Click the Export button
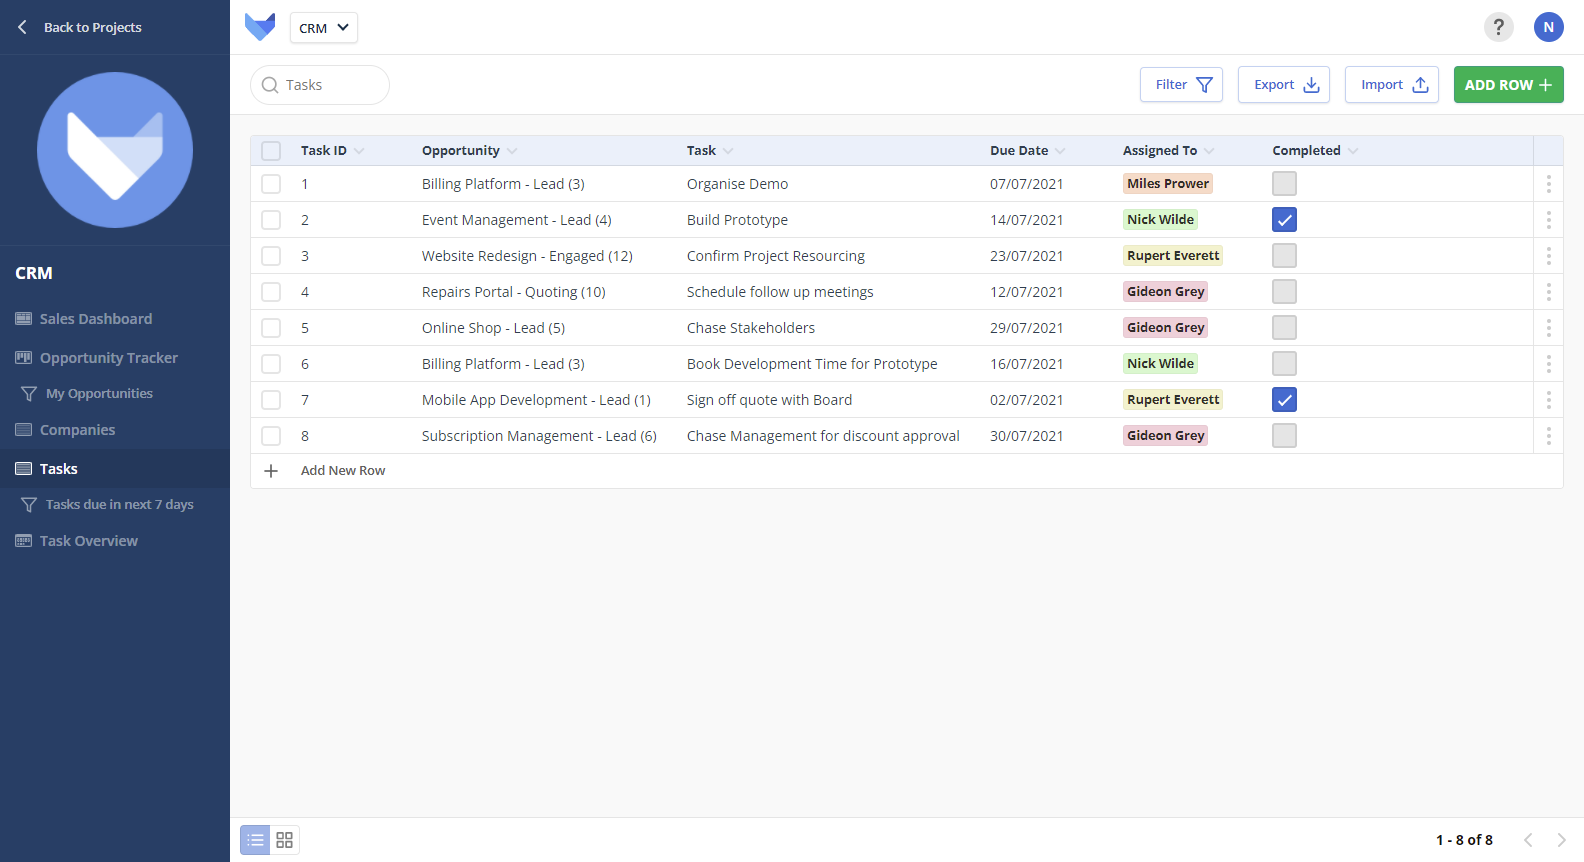This screenshot has width=1584, height=862. 1283,85
